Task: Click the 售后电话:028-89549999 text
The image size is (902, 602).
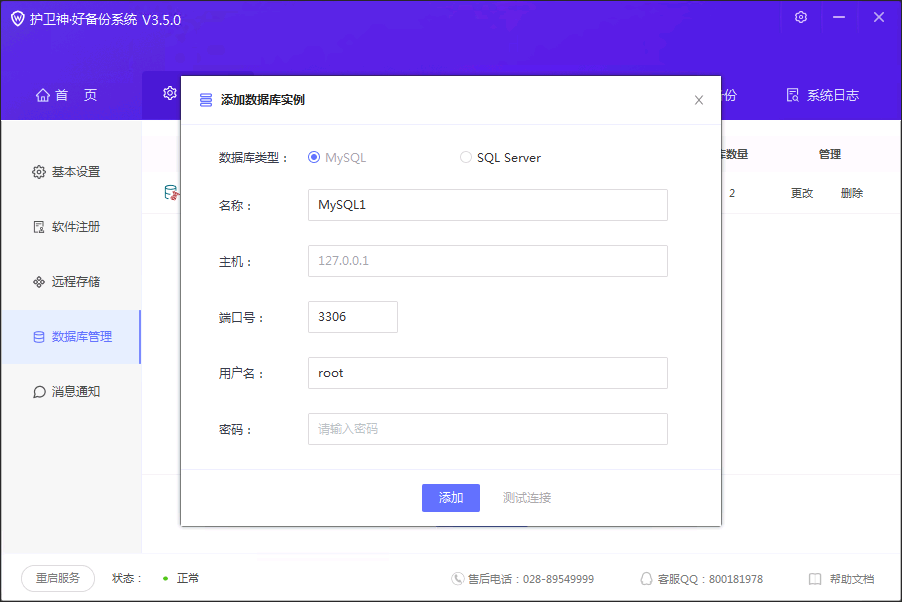Action: pos(531,579)
